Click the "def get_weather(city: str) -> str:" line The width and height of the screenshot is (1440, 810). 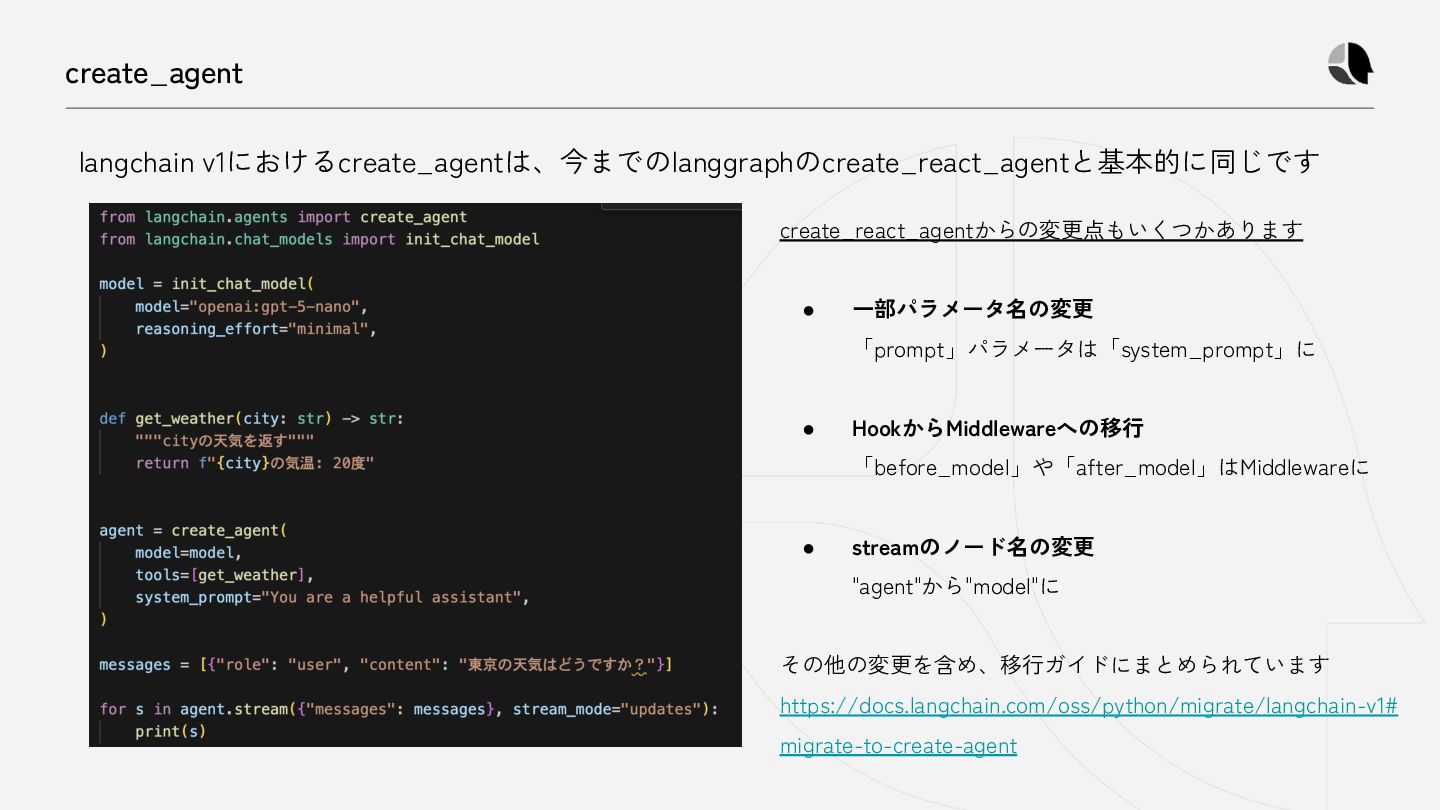[x=251, y=418]
